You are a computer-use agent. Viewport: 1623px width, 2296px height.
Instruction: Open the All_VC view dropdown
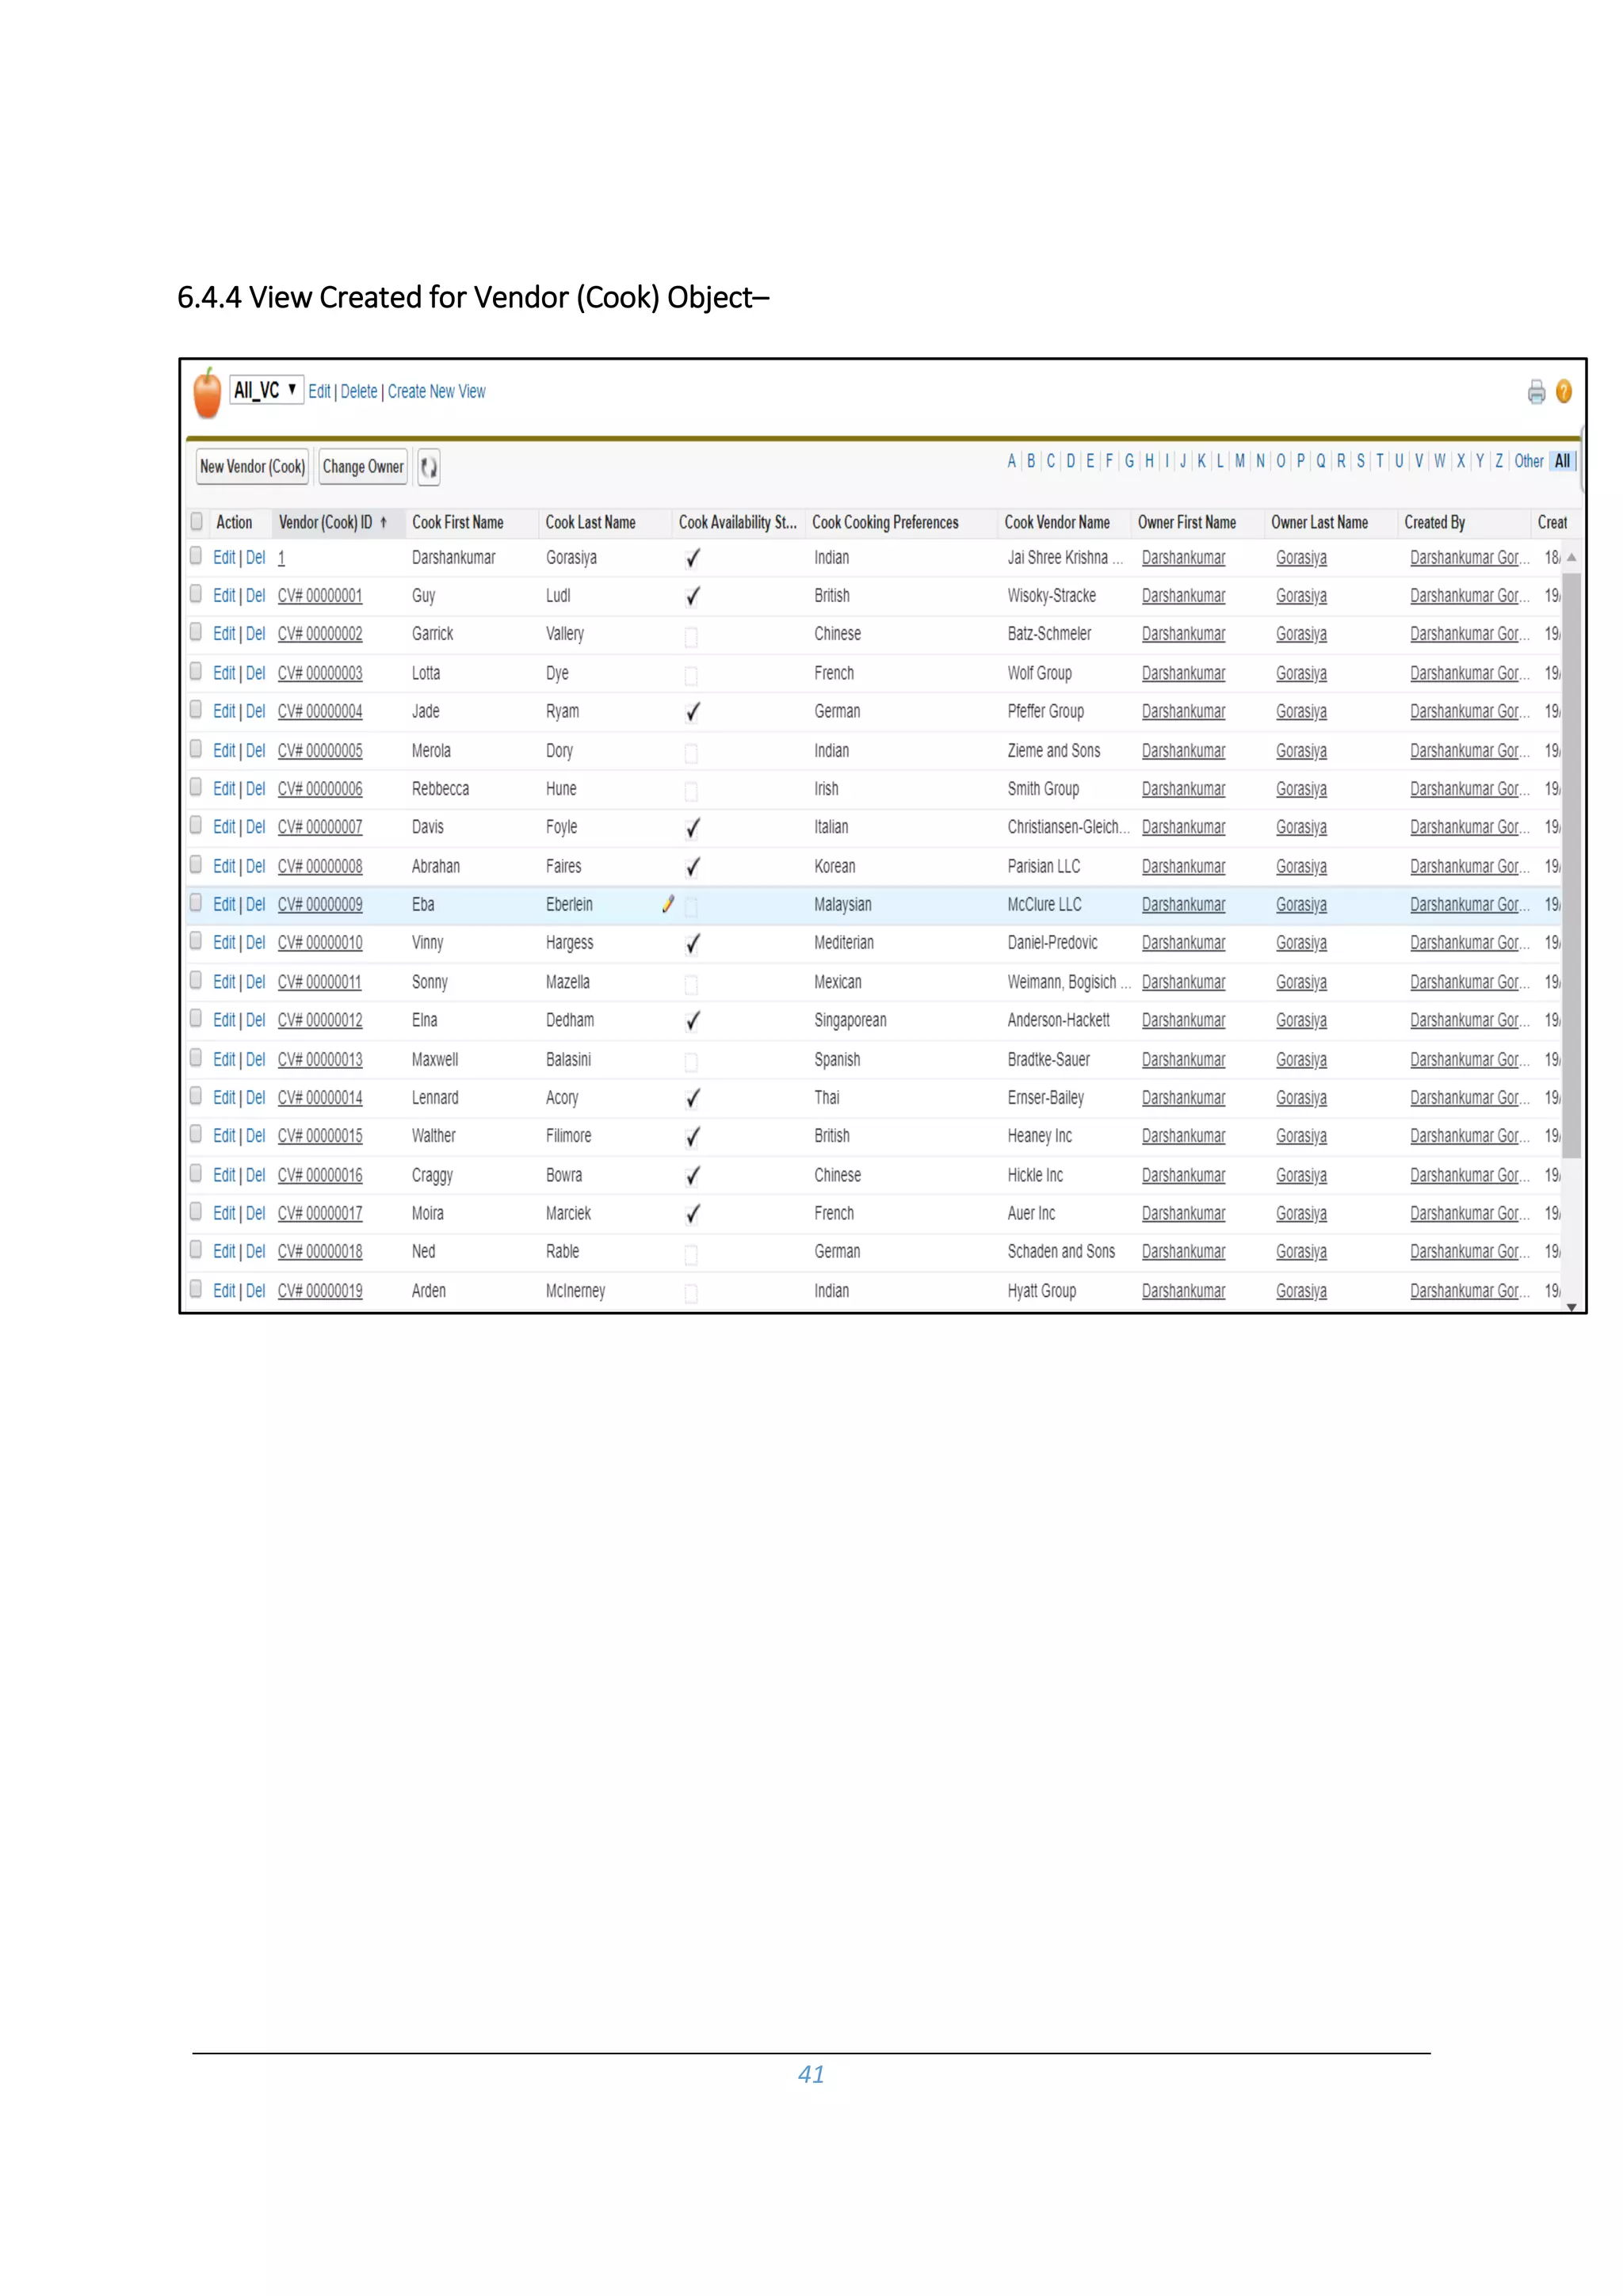click(266, 390)
